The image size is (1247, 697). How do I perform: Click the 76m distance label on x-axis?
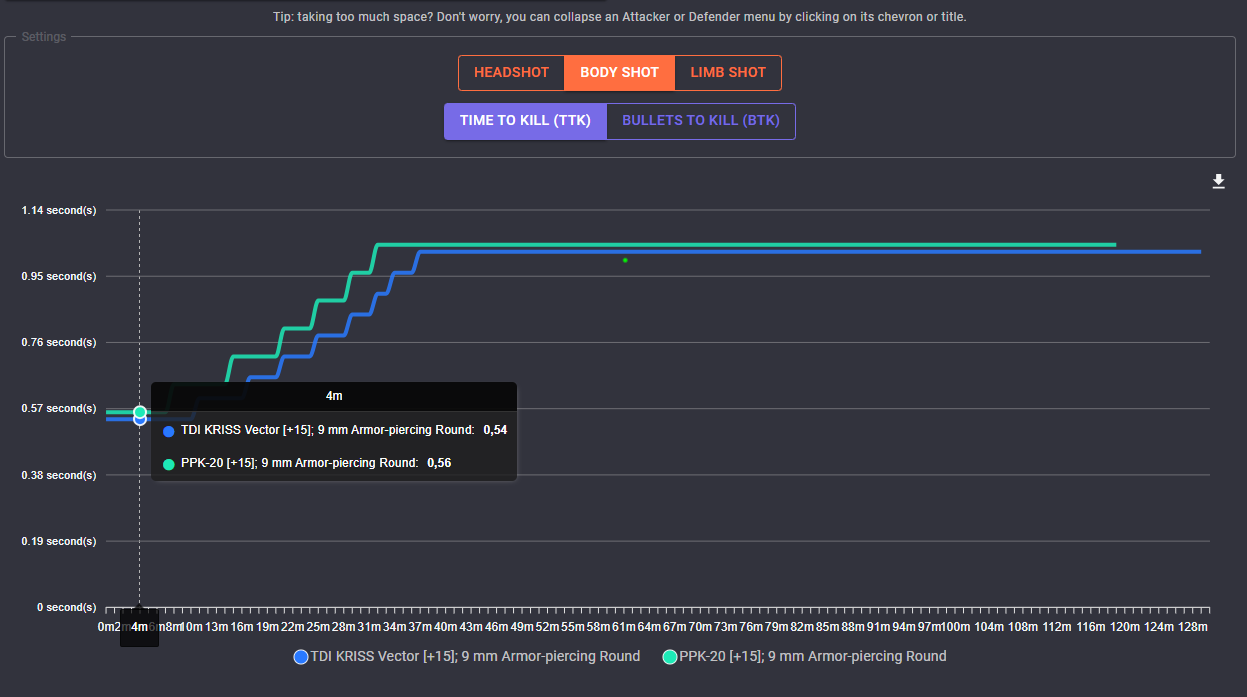tap(752, 627)
